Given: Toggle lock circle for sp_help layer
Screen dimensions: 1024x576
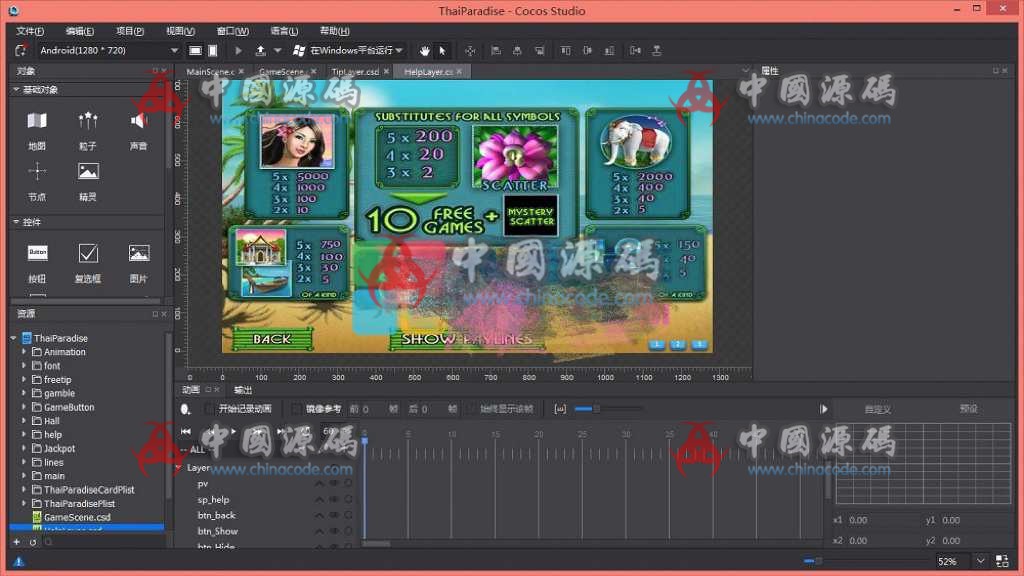Looking at the screenshot, I should pos(348,500).
